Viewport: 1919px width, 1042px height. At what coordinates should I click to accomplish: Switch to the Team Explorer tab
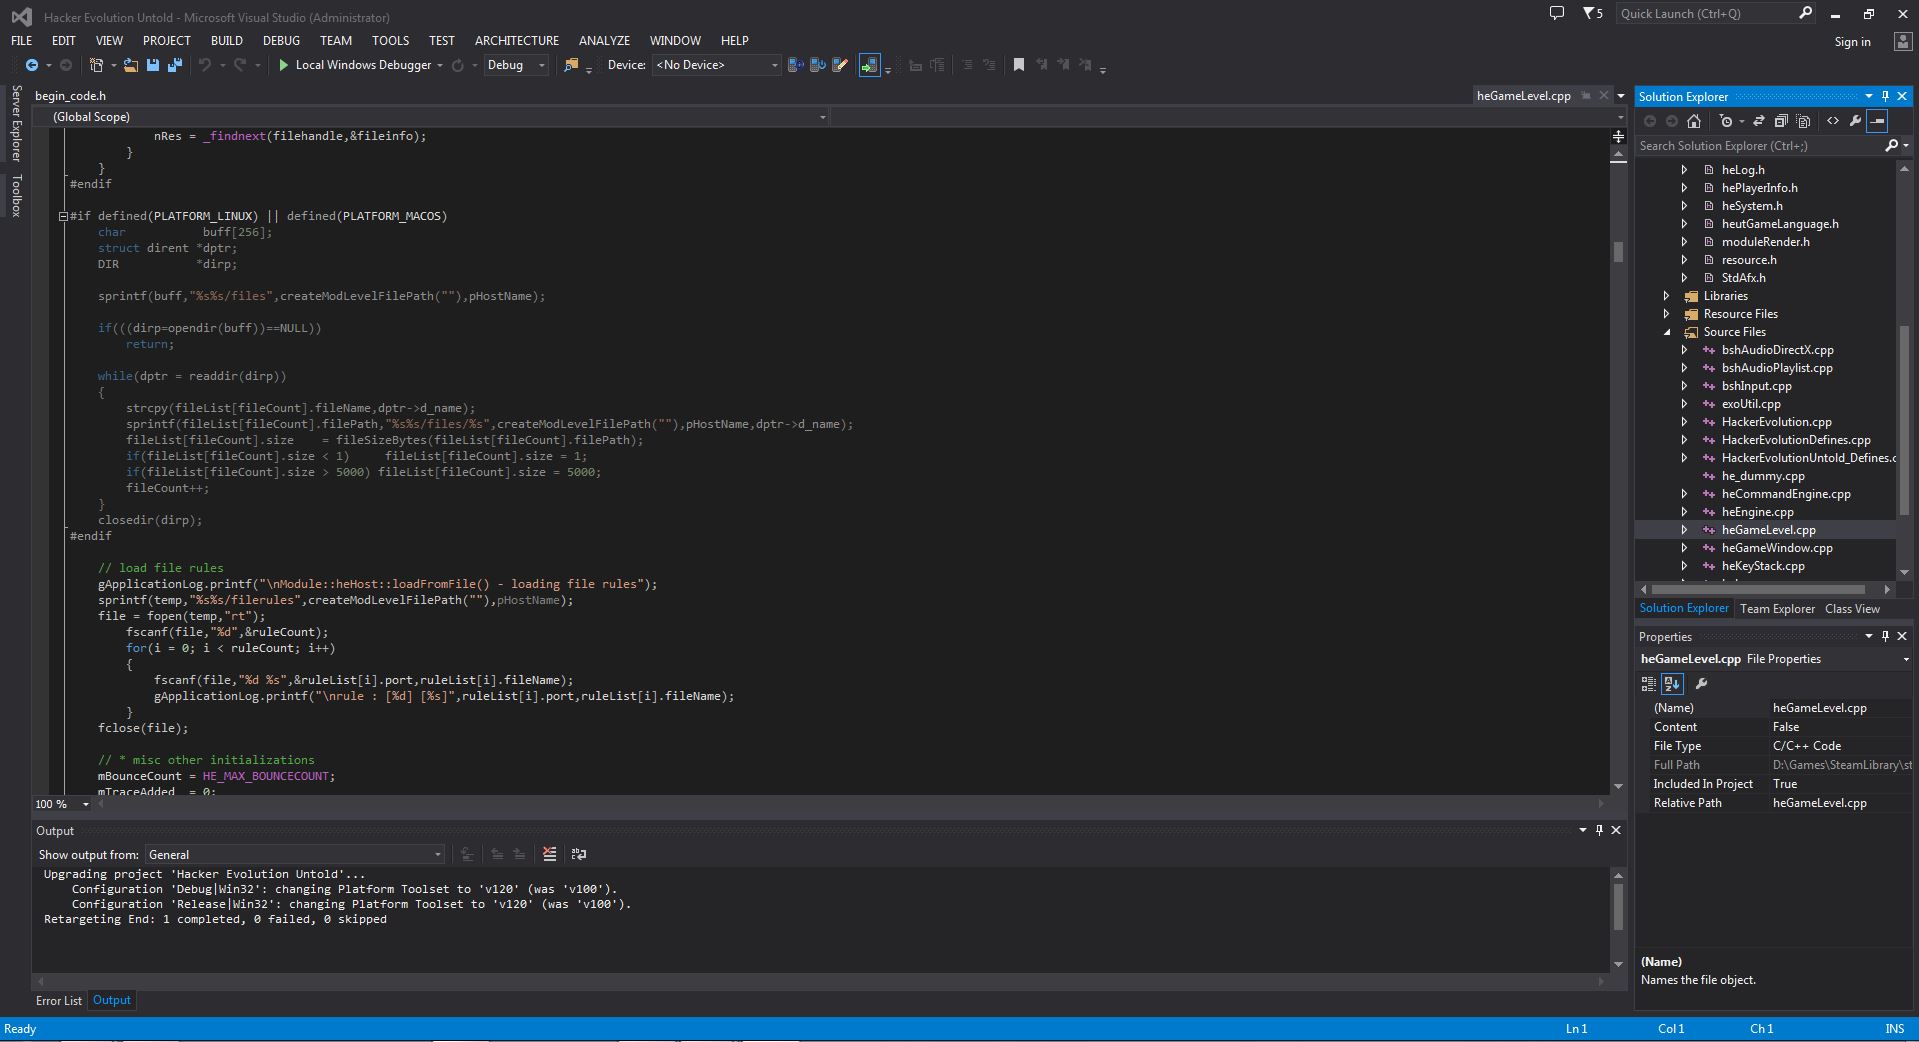pyautogui.click(x=1777, y=609)
